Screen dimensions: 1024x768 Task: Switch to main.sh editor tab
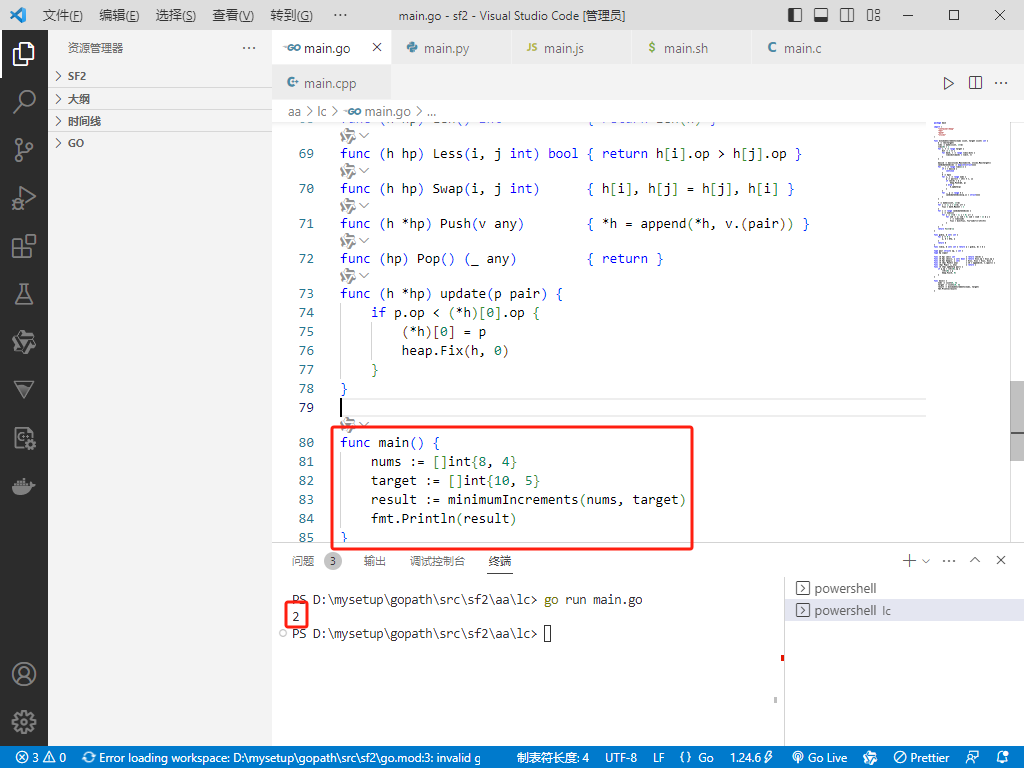[692, 48]
